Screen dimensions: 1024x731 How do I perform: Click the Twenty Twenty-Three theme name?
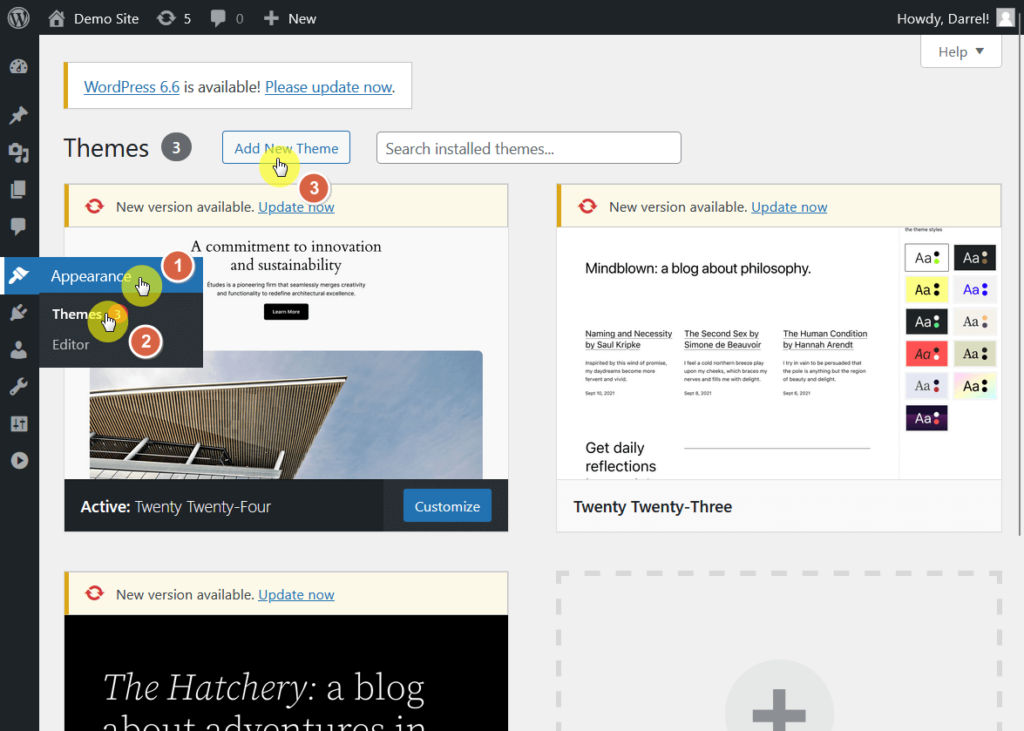652,507
